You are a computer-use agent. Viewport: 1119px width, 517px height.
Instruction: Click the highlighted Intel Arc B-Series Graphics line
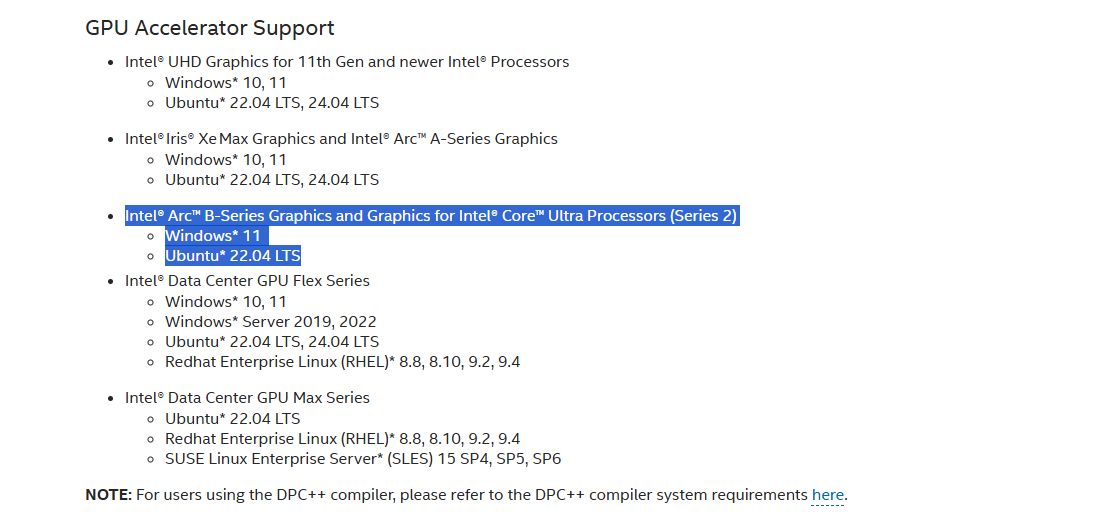(431, 216)
